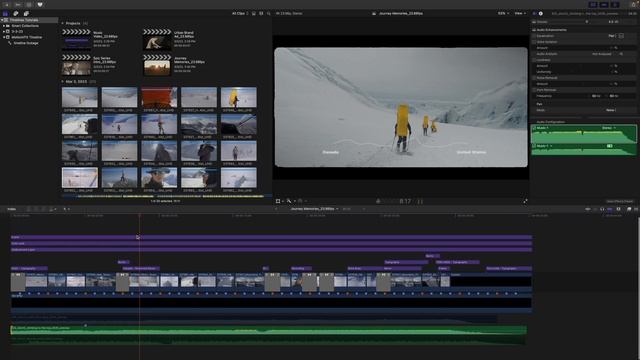Click the connect clip edit icon
This screenshot has height=360, width=640.
click(x=29, y=209)
